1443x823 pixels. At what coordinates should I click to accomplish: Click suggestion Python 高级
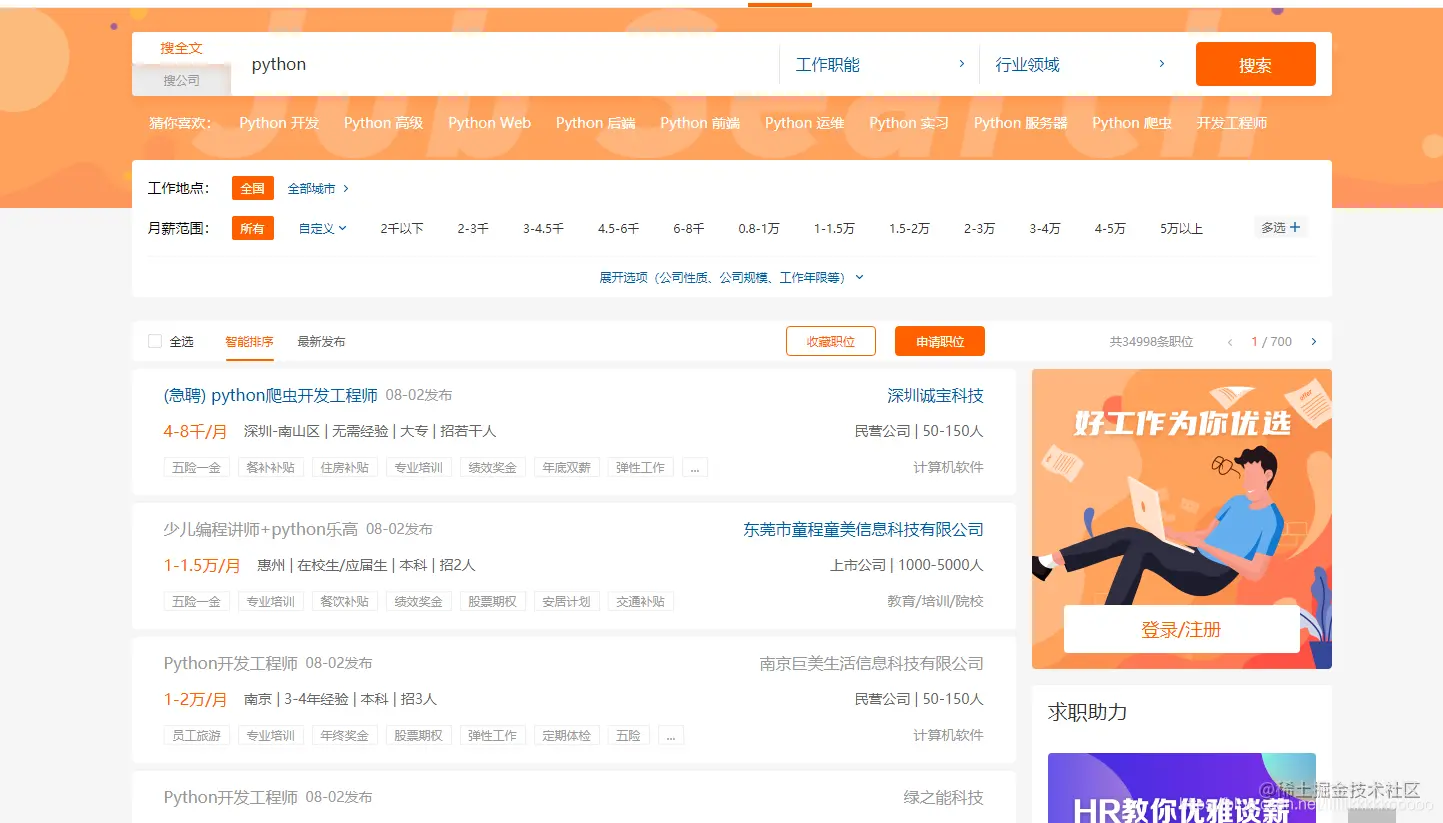[x=383, y=123]
